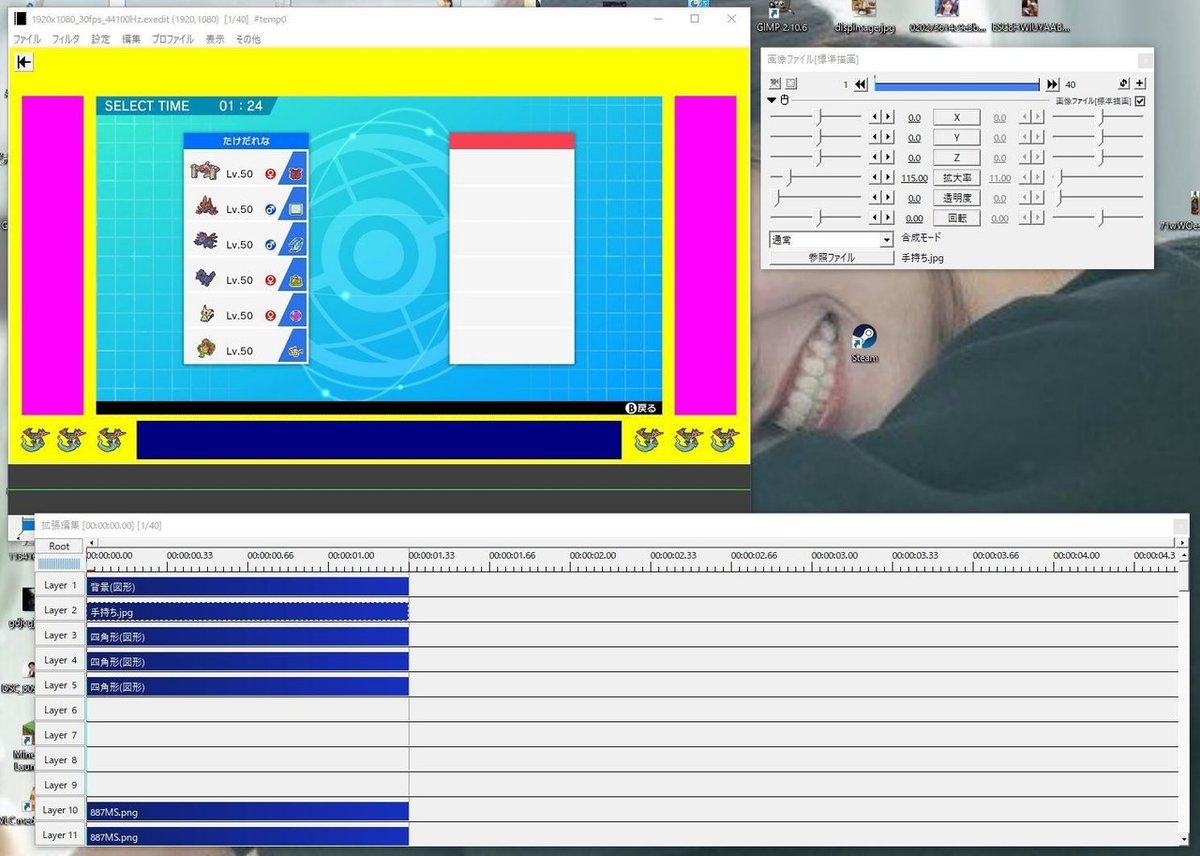Select the 背景(図形) object on Layer 1
The height and width of the screenshot is (856, 1200).
pyautogui.click(x=248, y=586)
